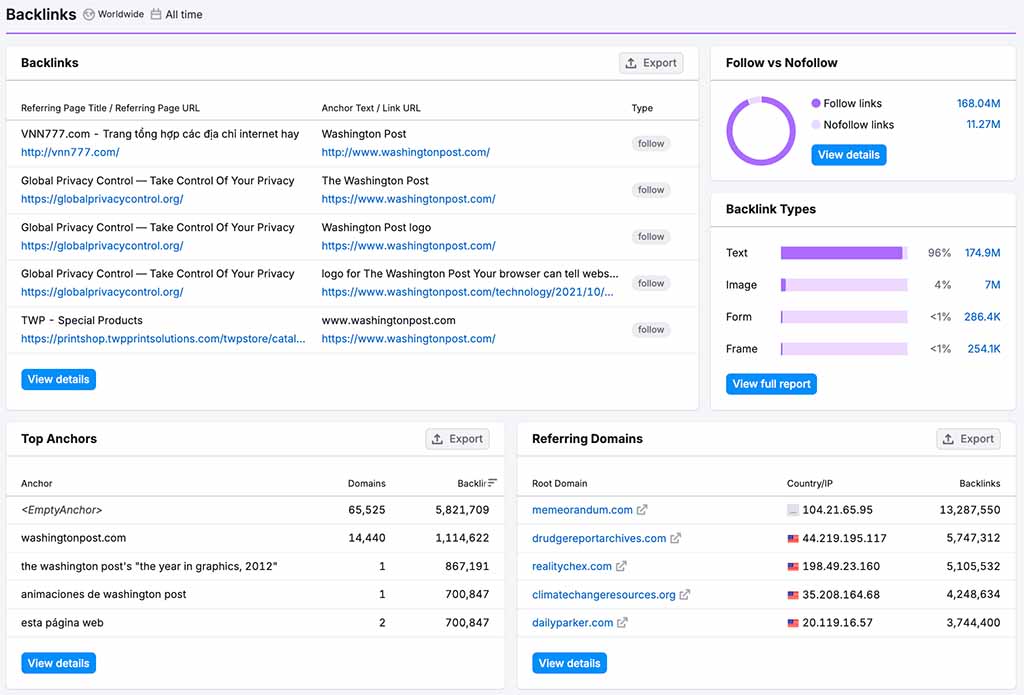Click the All time calendar icon

[x=156, y=14]
